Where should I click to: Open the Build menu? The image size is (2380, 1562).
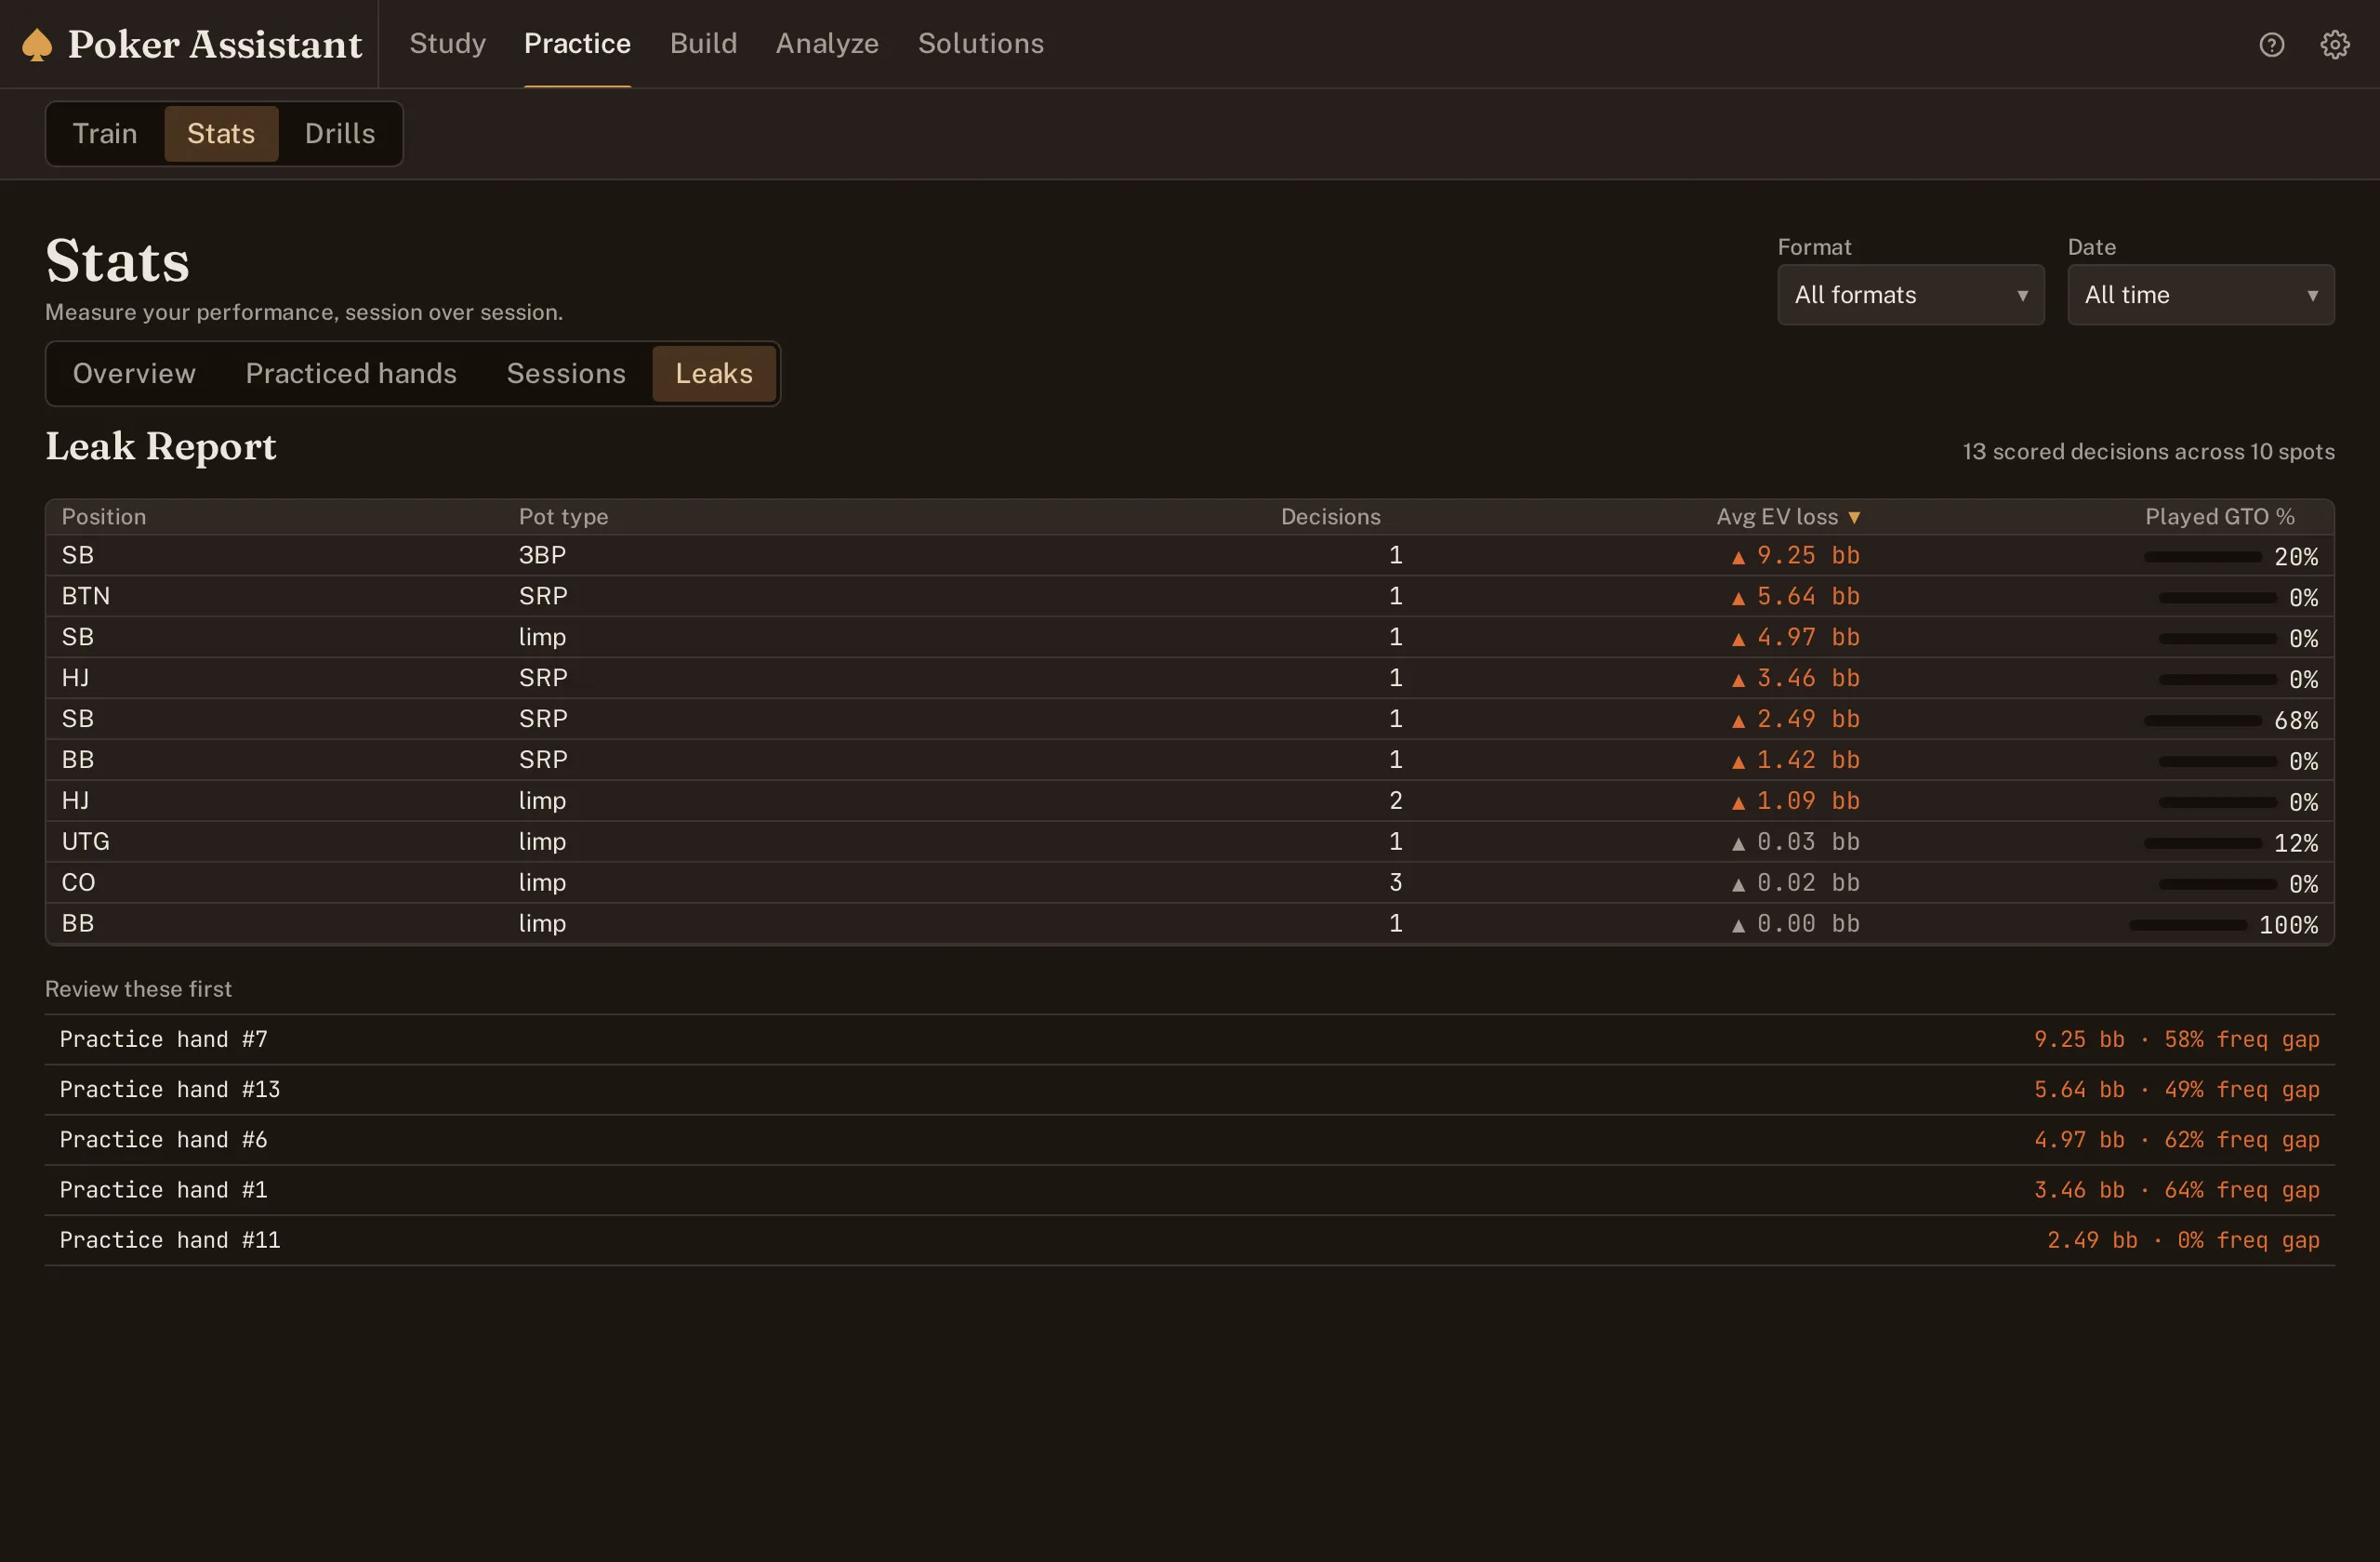pos(703,44)
